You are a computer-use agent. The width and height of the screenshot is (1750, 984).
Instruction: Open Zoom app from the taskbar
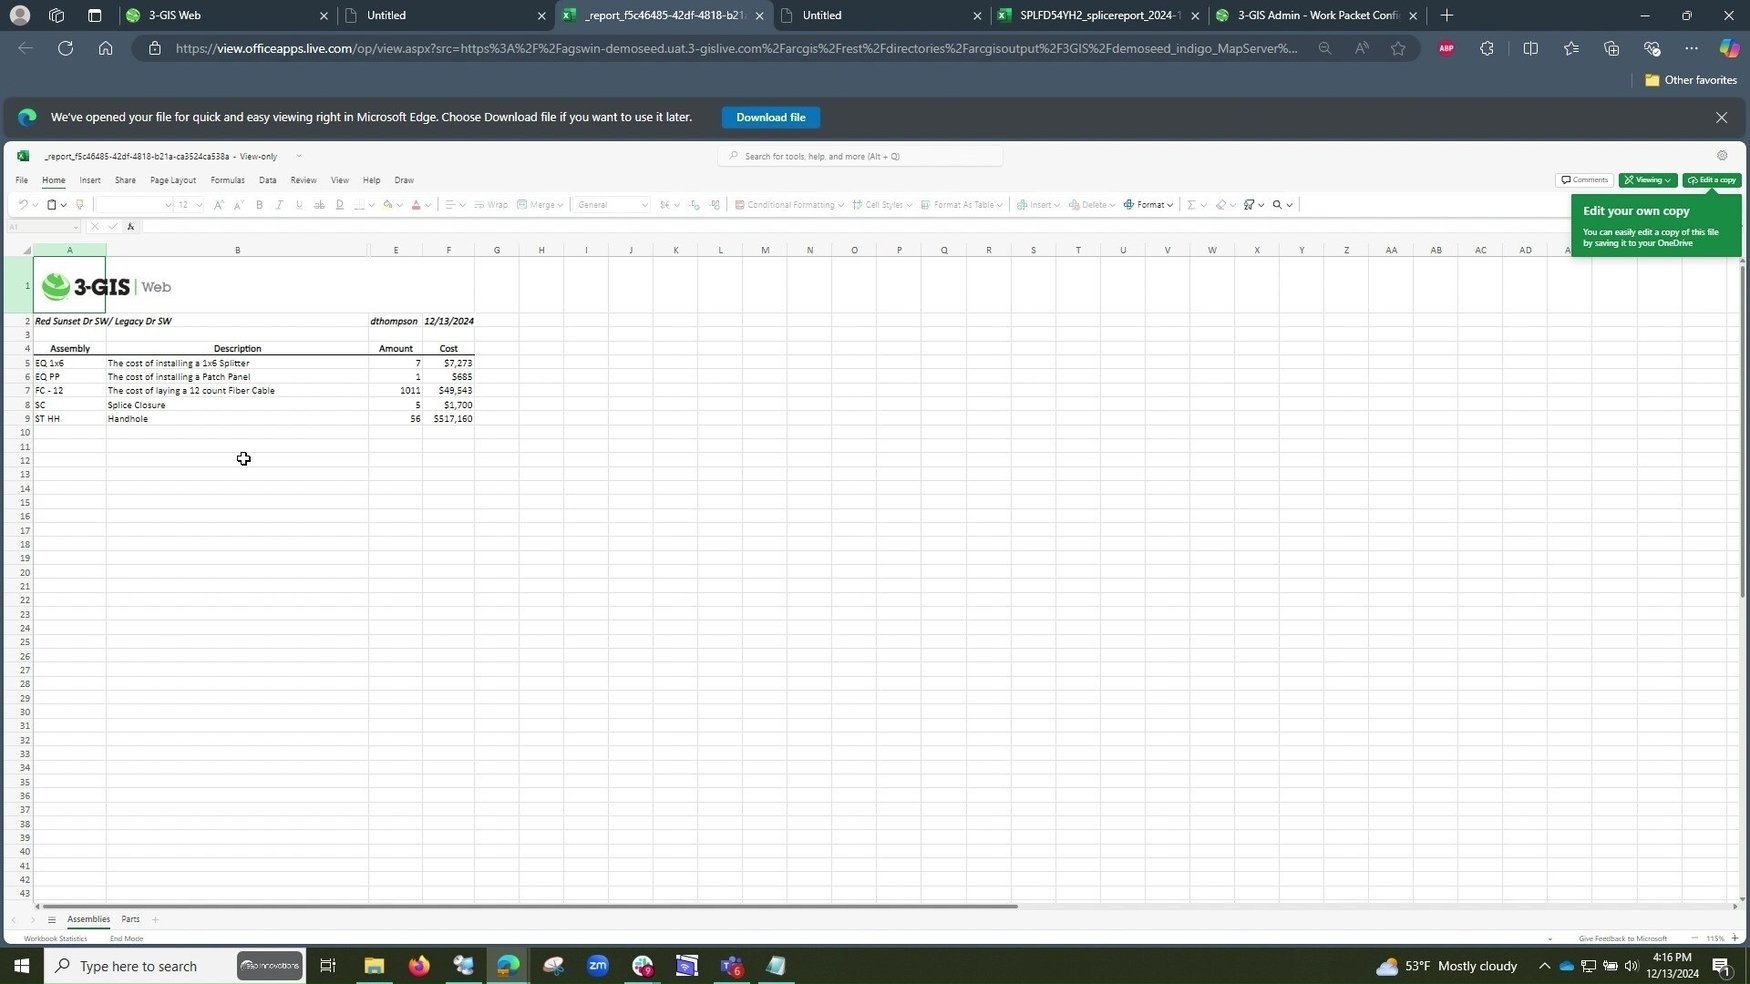point(597,966)
